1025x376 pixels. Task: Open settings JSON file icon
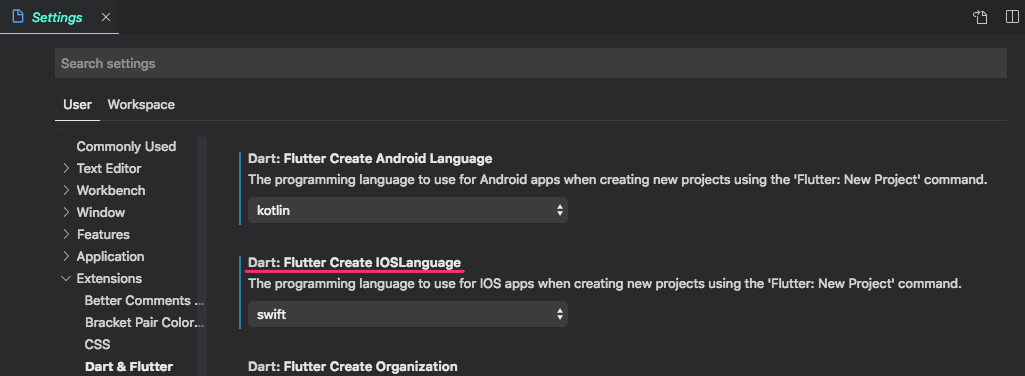click(x=980, y=17)
